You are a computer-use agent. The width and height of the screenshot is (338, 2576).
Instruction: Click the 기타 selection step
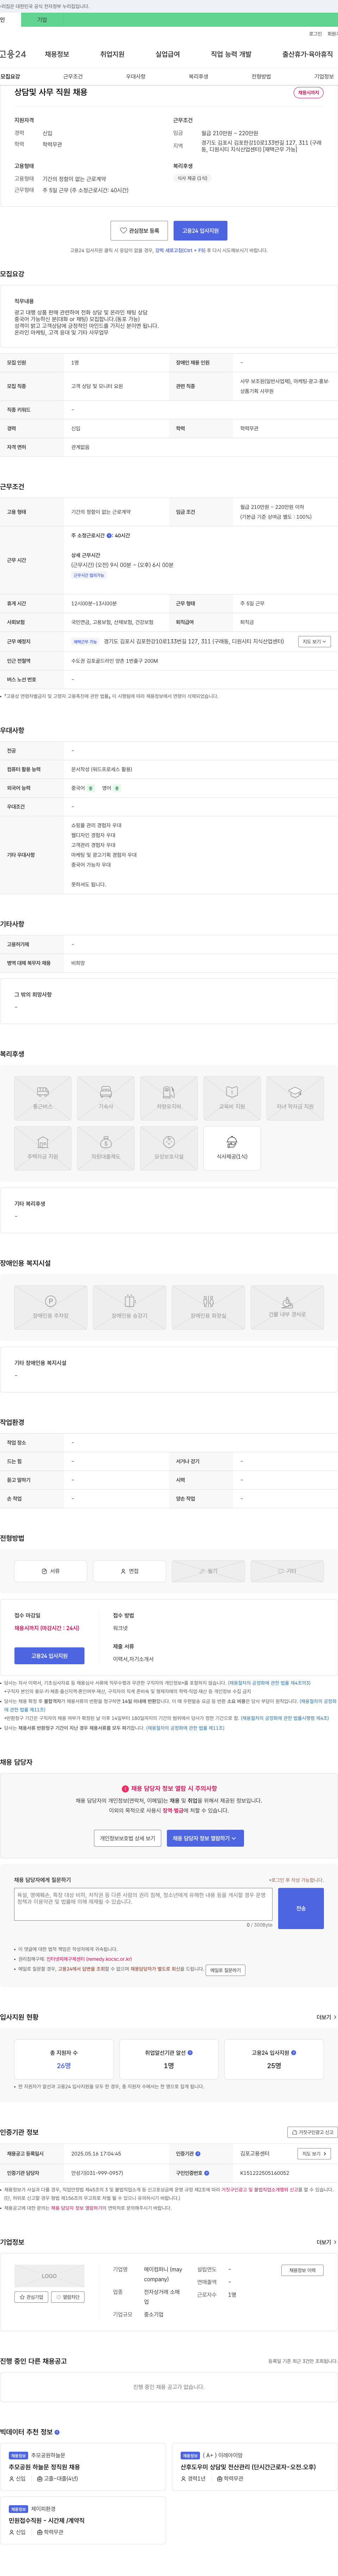(x=287, y=1571)
